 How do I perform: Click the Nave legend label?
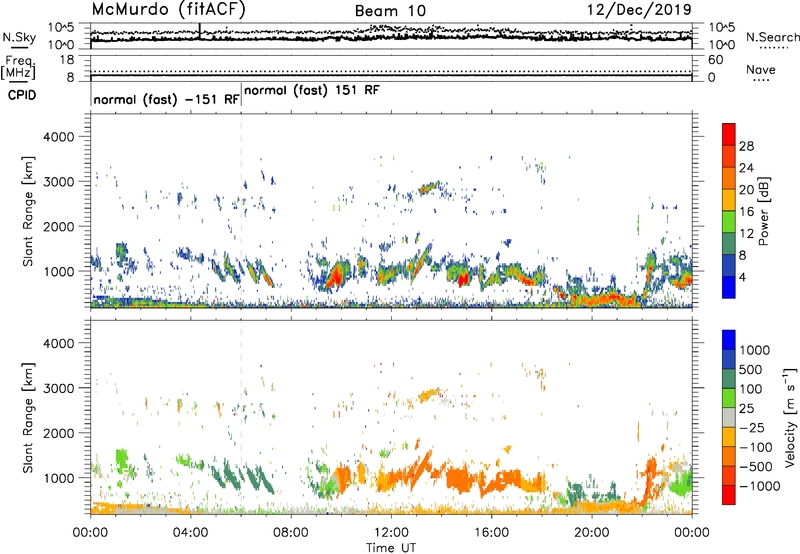point(761,69)
